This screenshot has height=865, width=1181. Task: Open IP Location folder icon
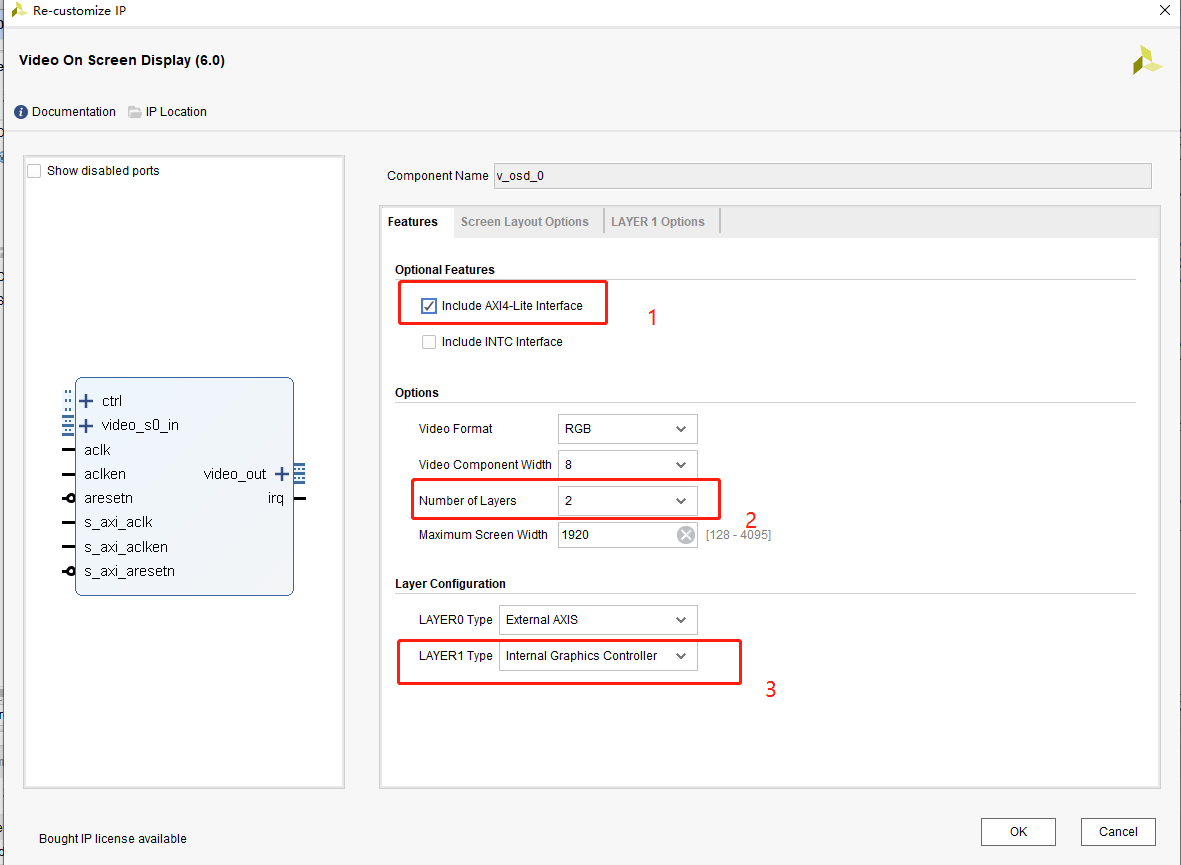click(135, 112)
